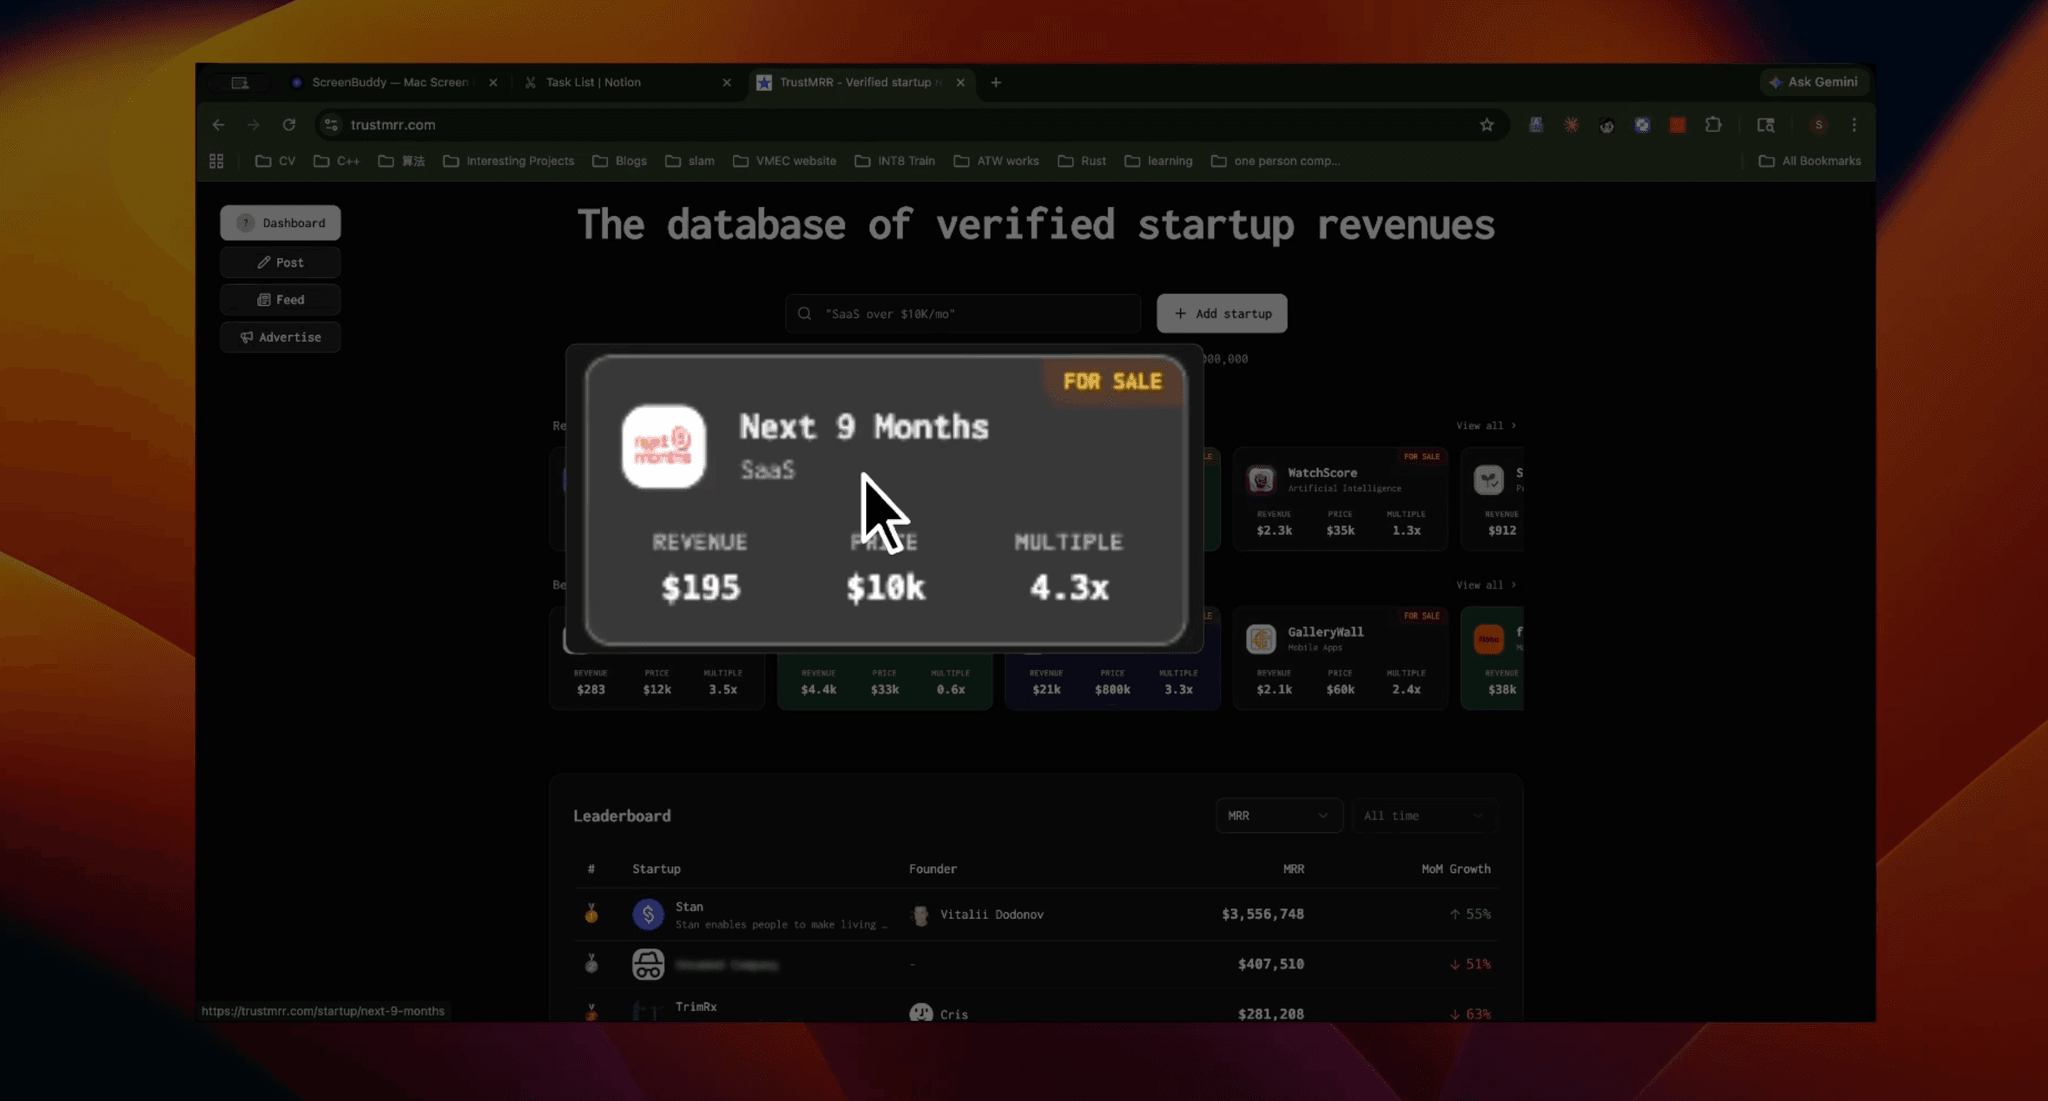Open the WatchScore startup card icon
The height and width of the screenshot is (1101, 2048).
[x=1261, y=479]
